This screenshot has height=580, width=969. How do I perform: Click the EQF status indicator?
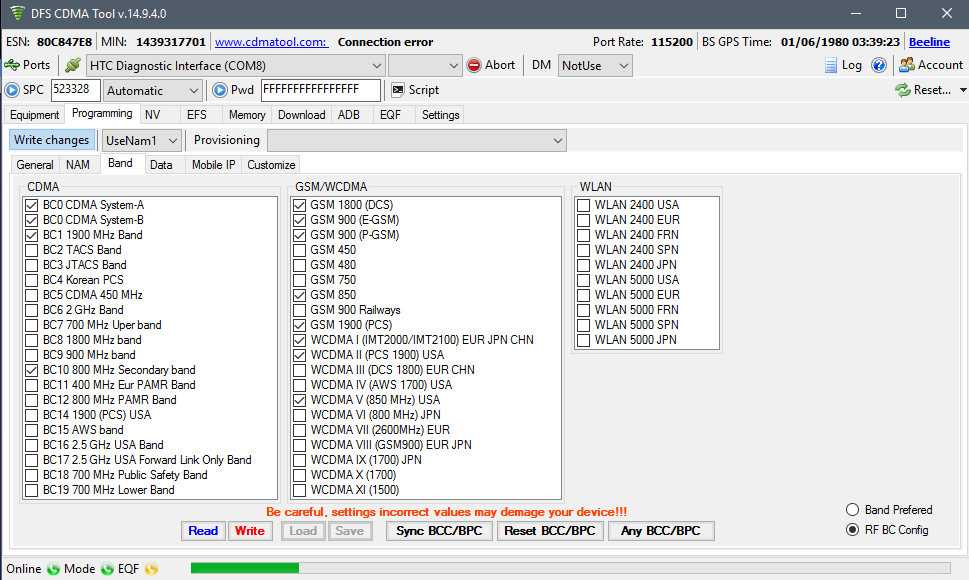pyautogui.click(x=151, y=569)
